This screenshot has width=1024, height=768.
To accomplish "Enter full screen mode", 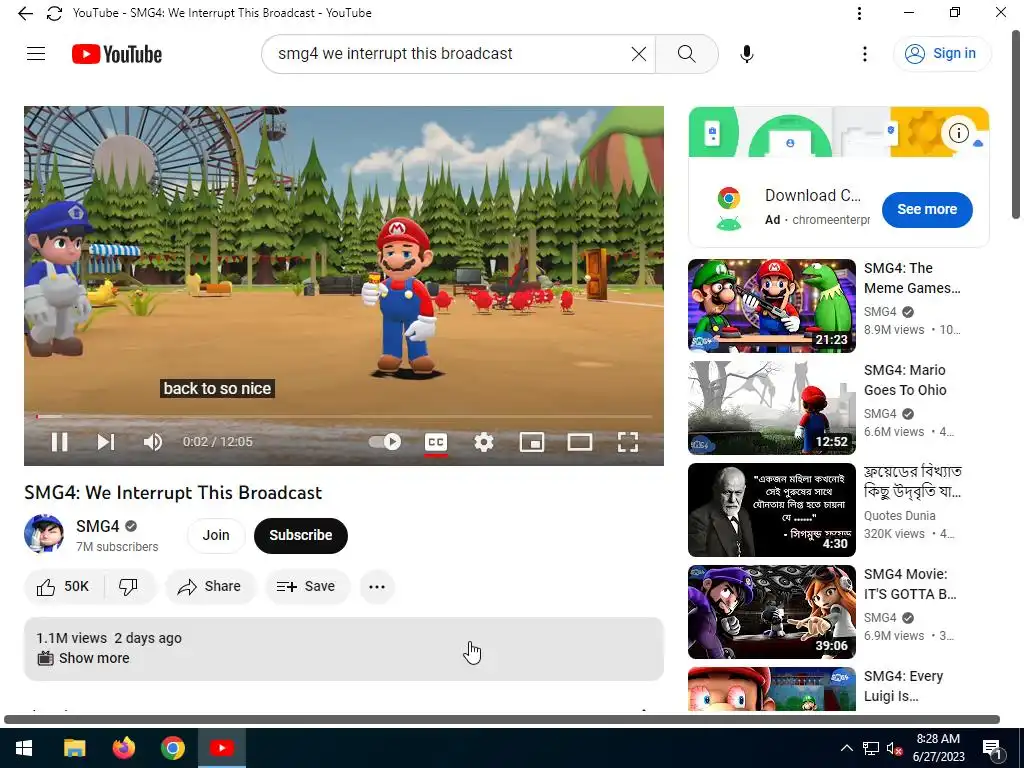I will (628, 442).
